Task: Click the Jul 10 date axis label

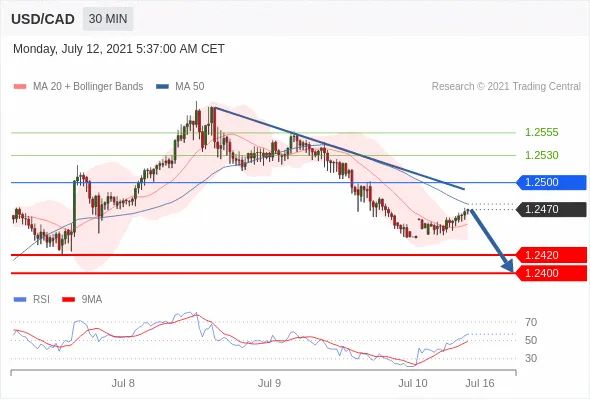Action: 413,383
